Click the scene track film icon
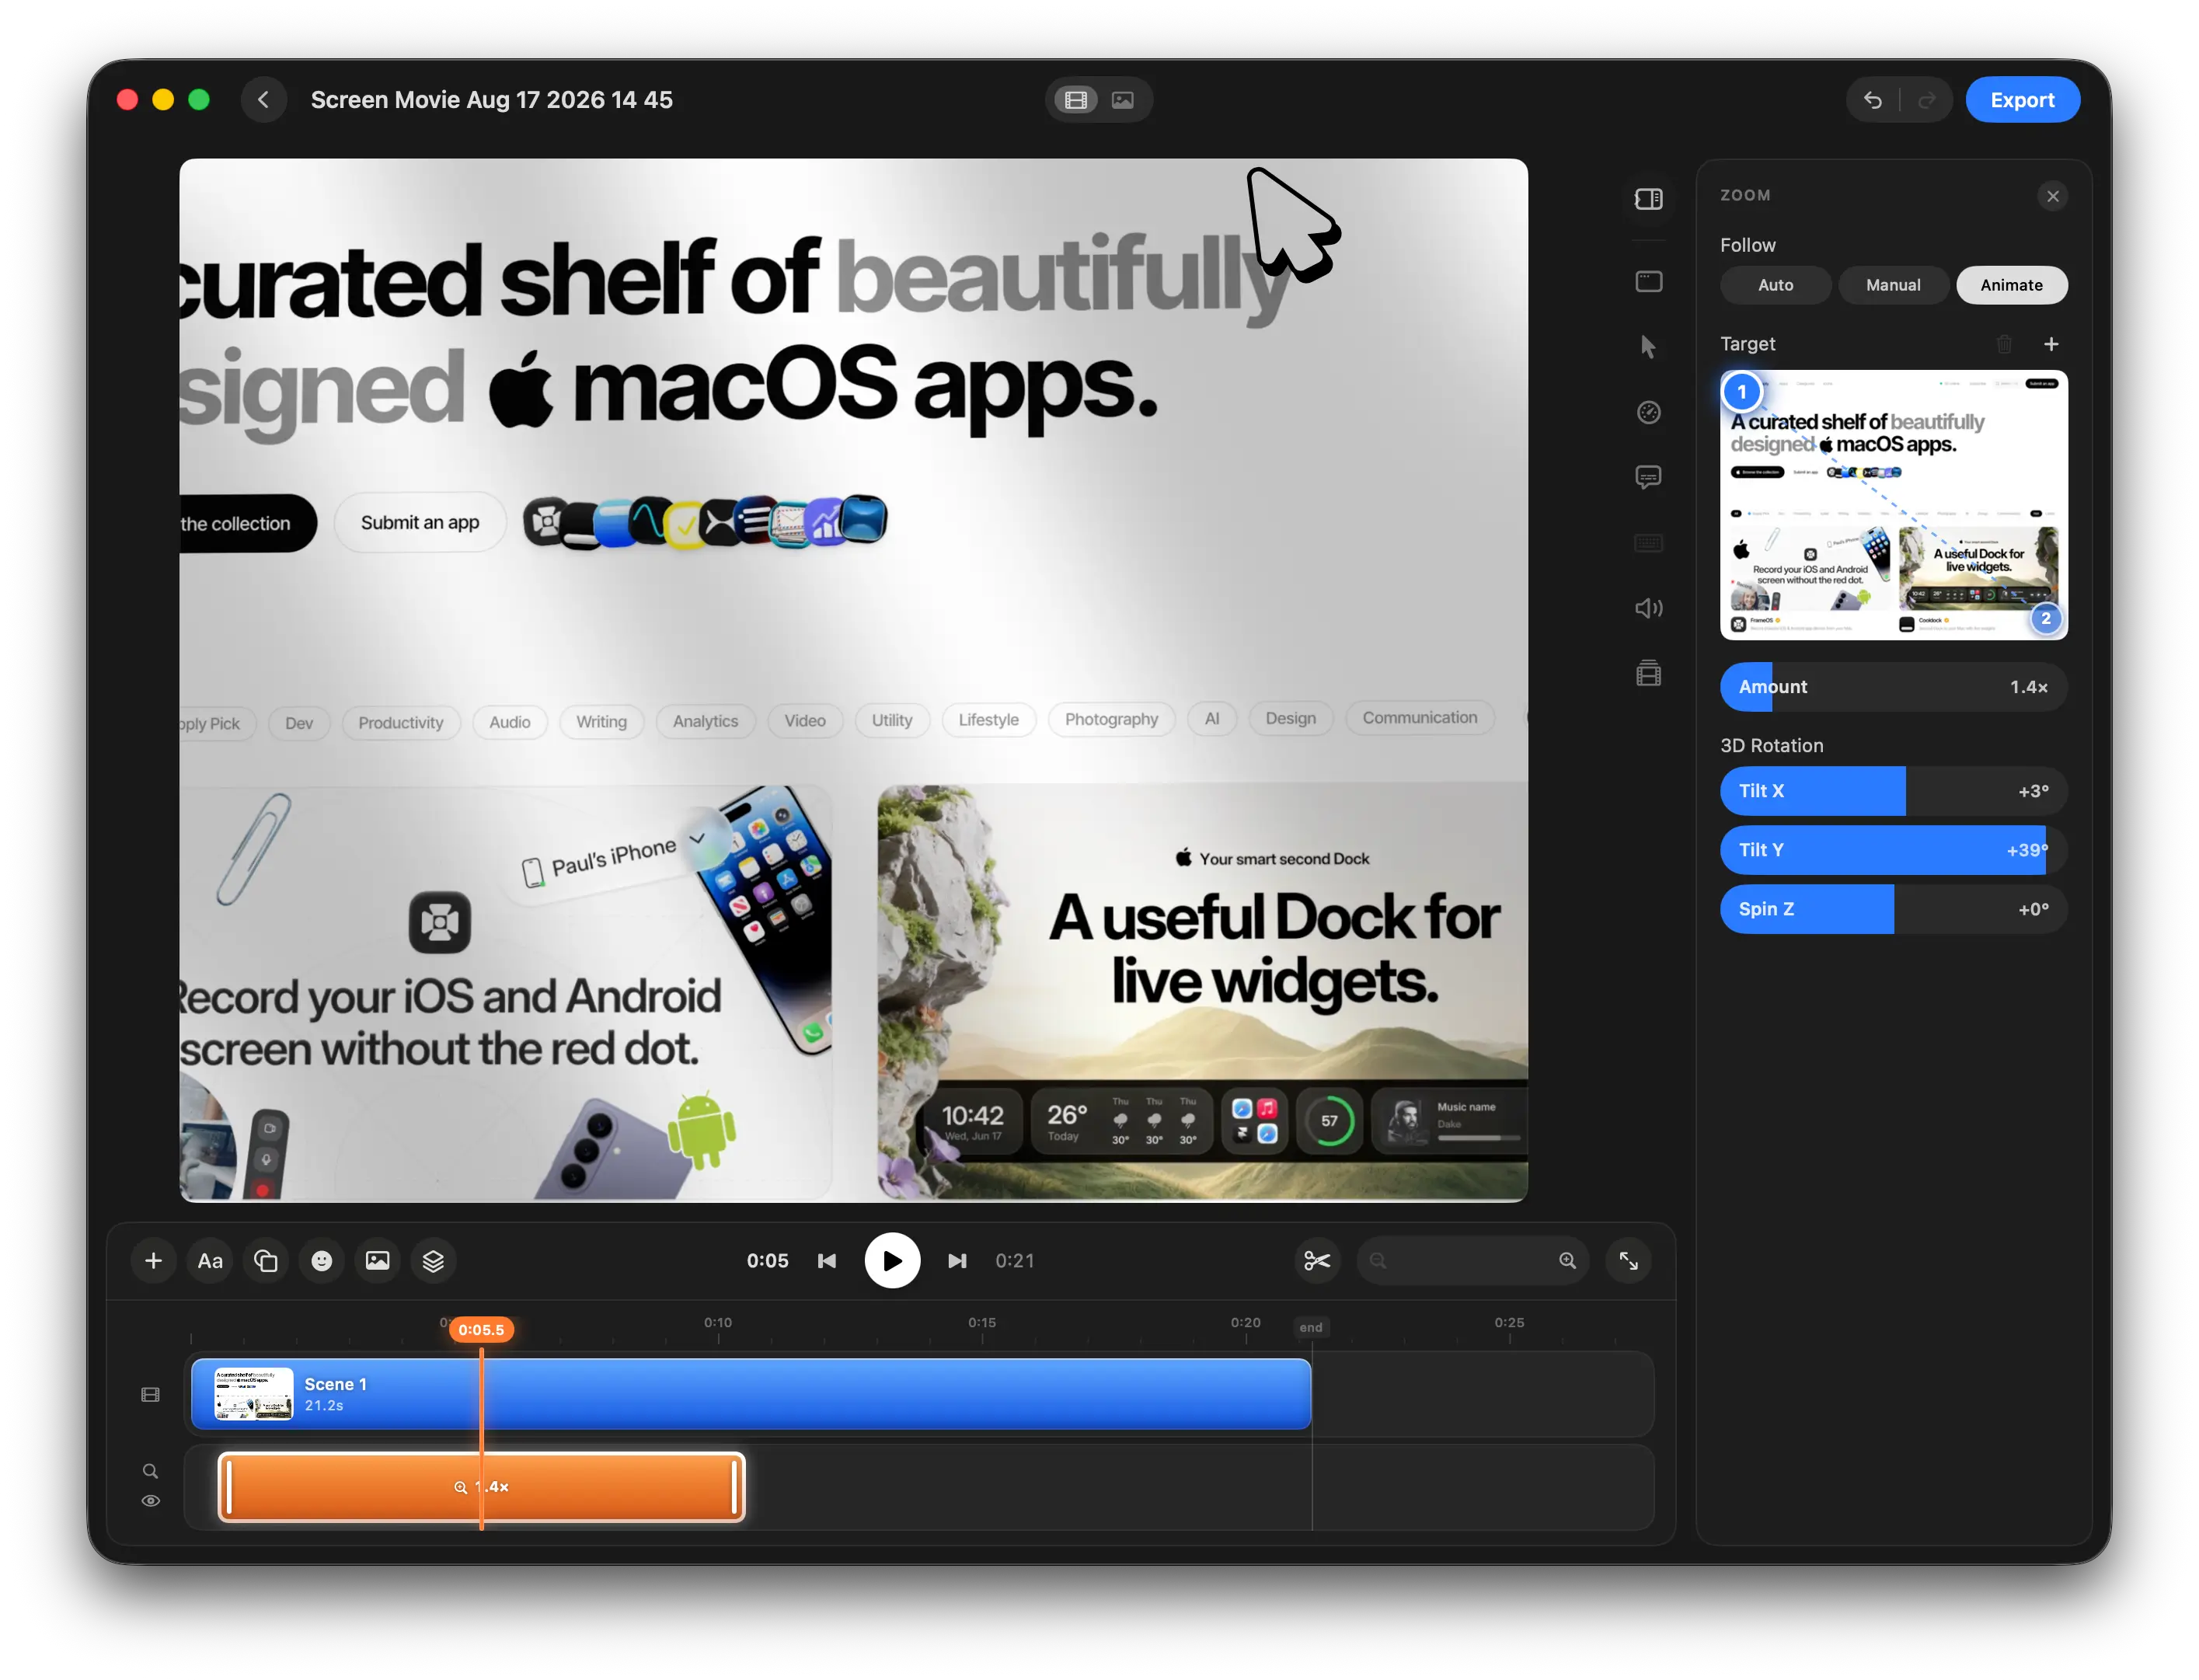2199x1680 pixels. pyautogui.click(x=151, y=1395)
